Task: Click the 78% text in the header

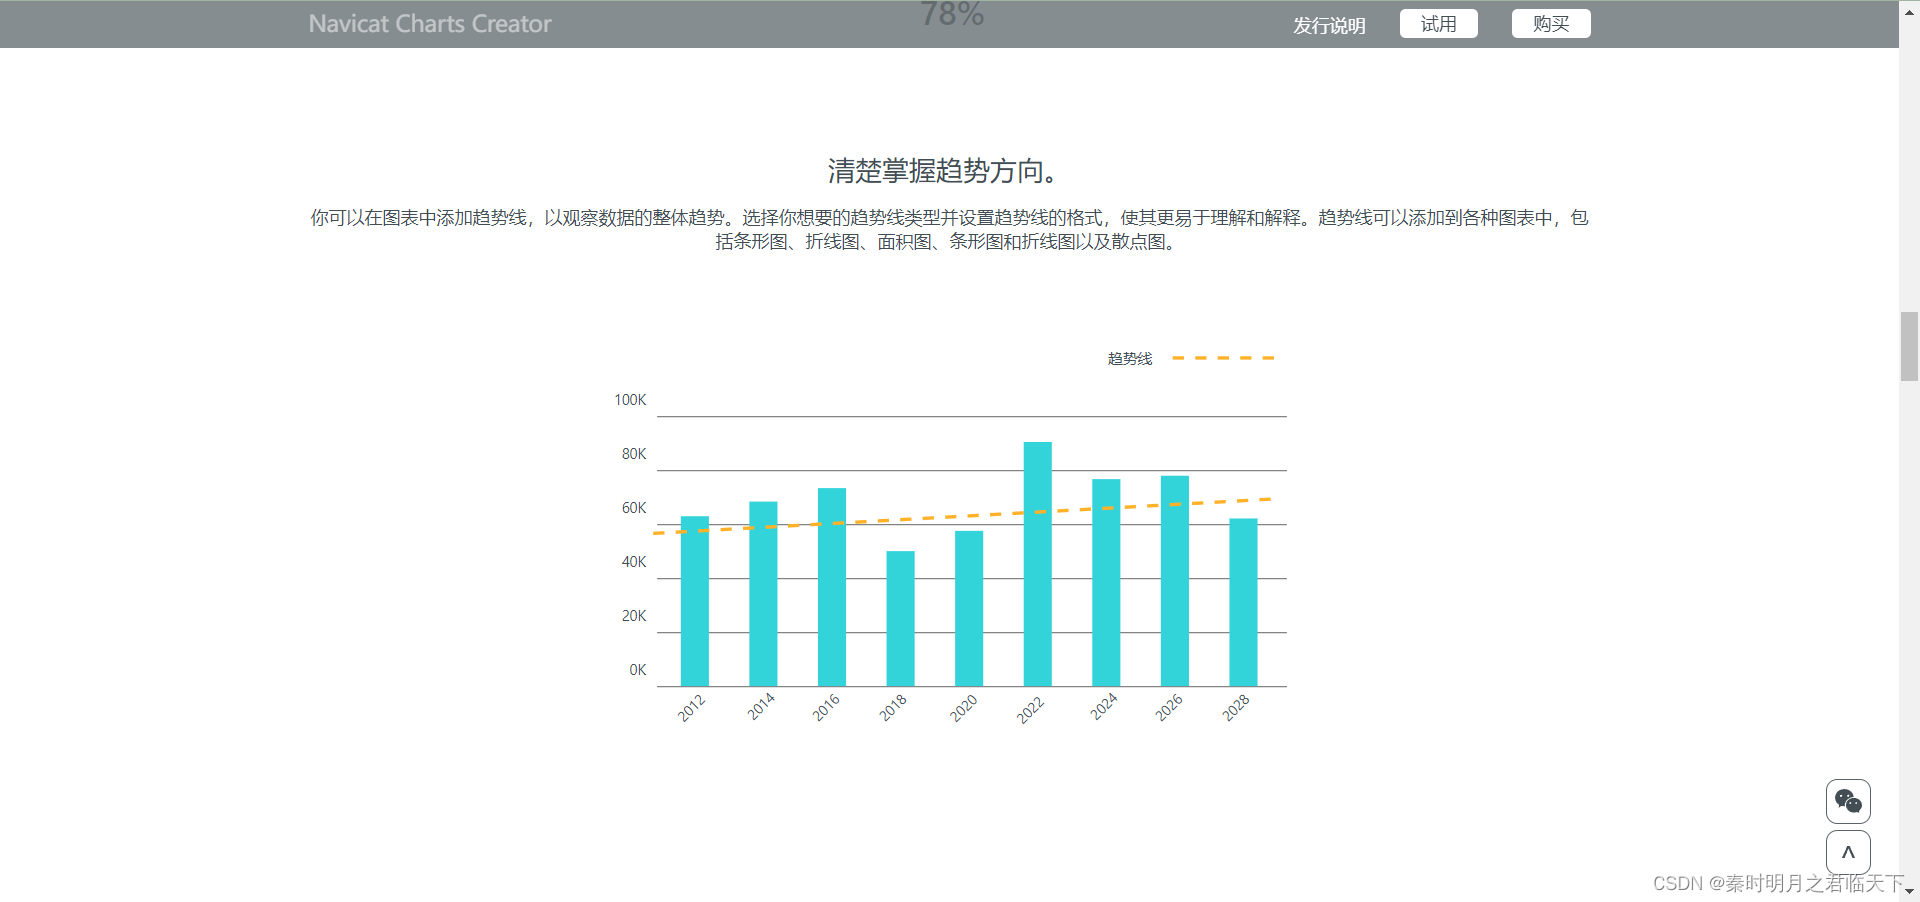Action: point(952,14)
